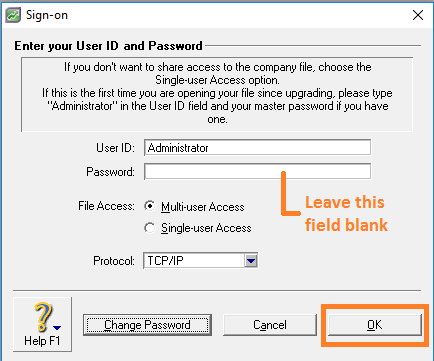Click the Single-user Access label text
The image size is (434, 361).
coord(206,228)
